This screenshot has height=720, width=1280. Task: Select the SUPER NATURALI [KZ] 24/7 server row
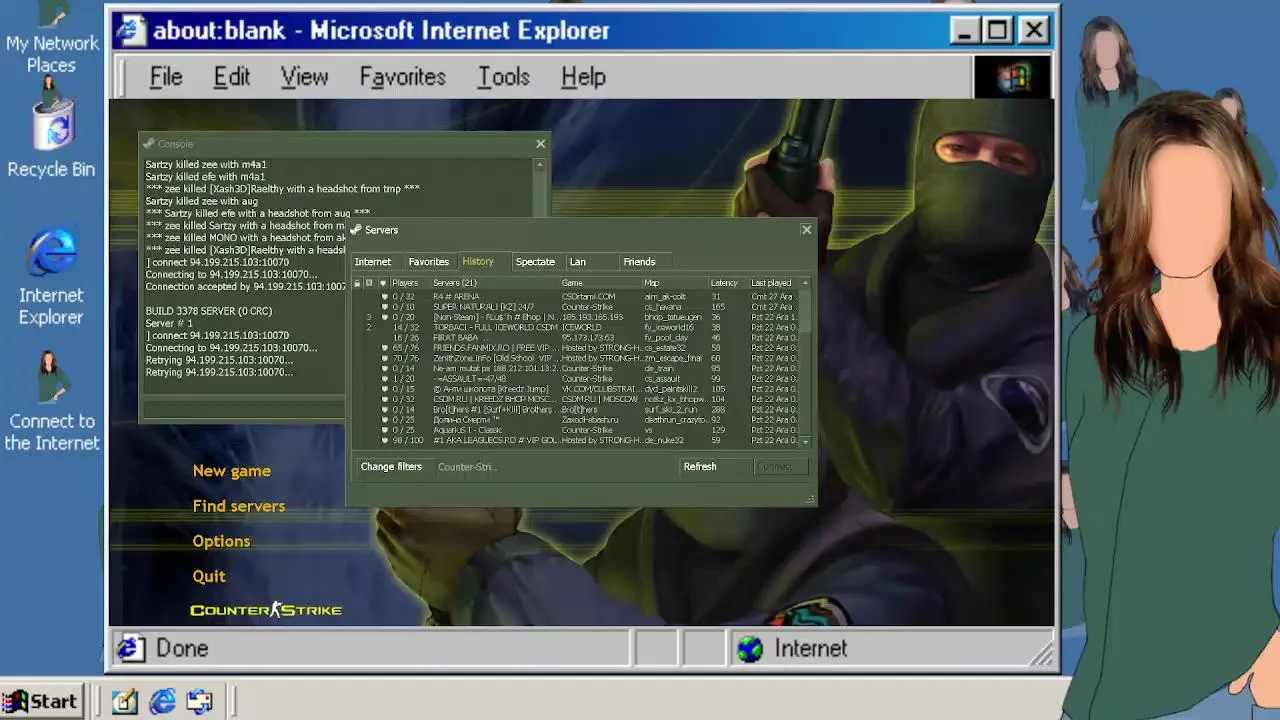click(x=576, y=307)
